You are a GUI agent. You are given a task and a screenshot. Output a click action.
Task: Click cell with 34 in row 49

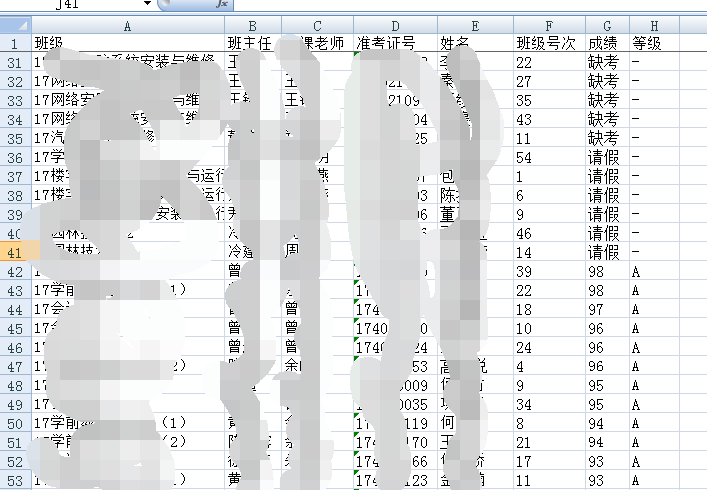pyautogui.click(x=550, y=404)
